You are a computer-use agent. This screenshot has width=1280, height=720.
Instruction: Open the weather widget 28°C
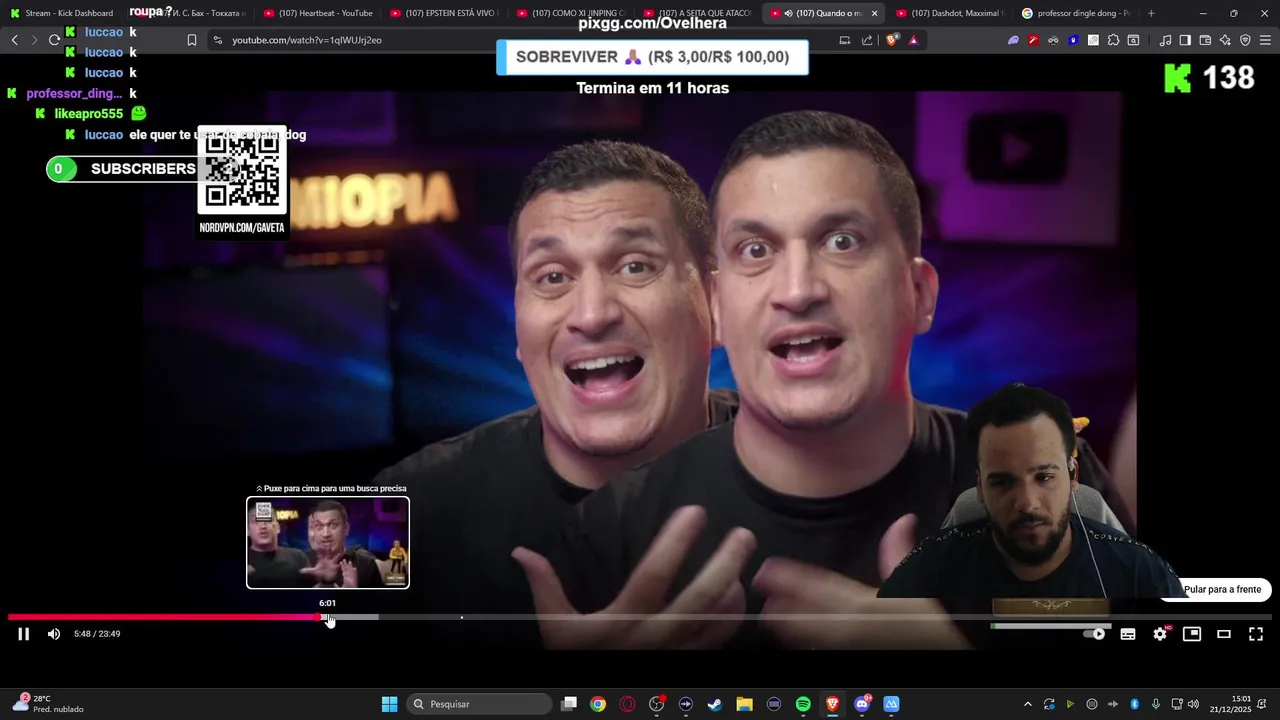point(48,704)
